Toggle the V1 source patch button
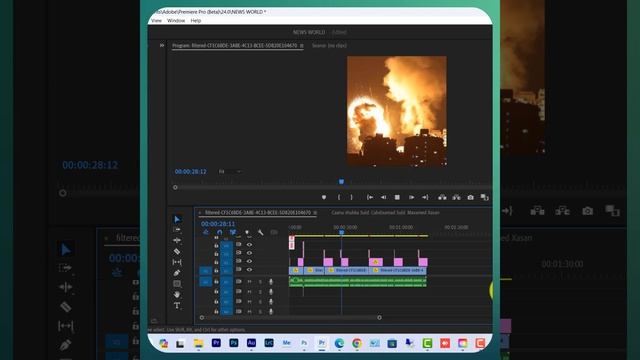Image resolution: width=640 pixels, height=360 pixels. [205, 271]
